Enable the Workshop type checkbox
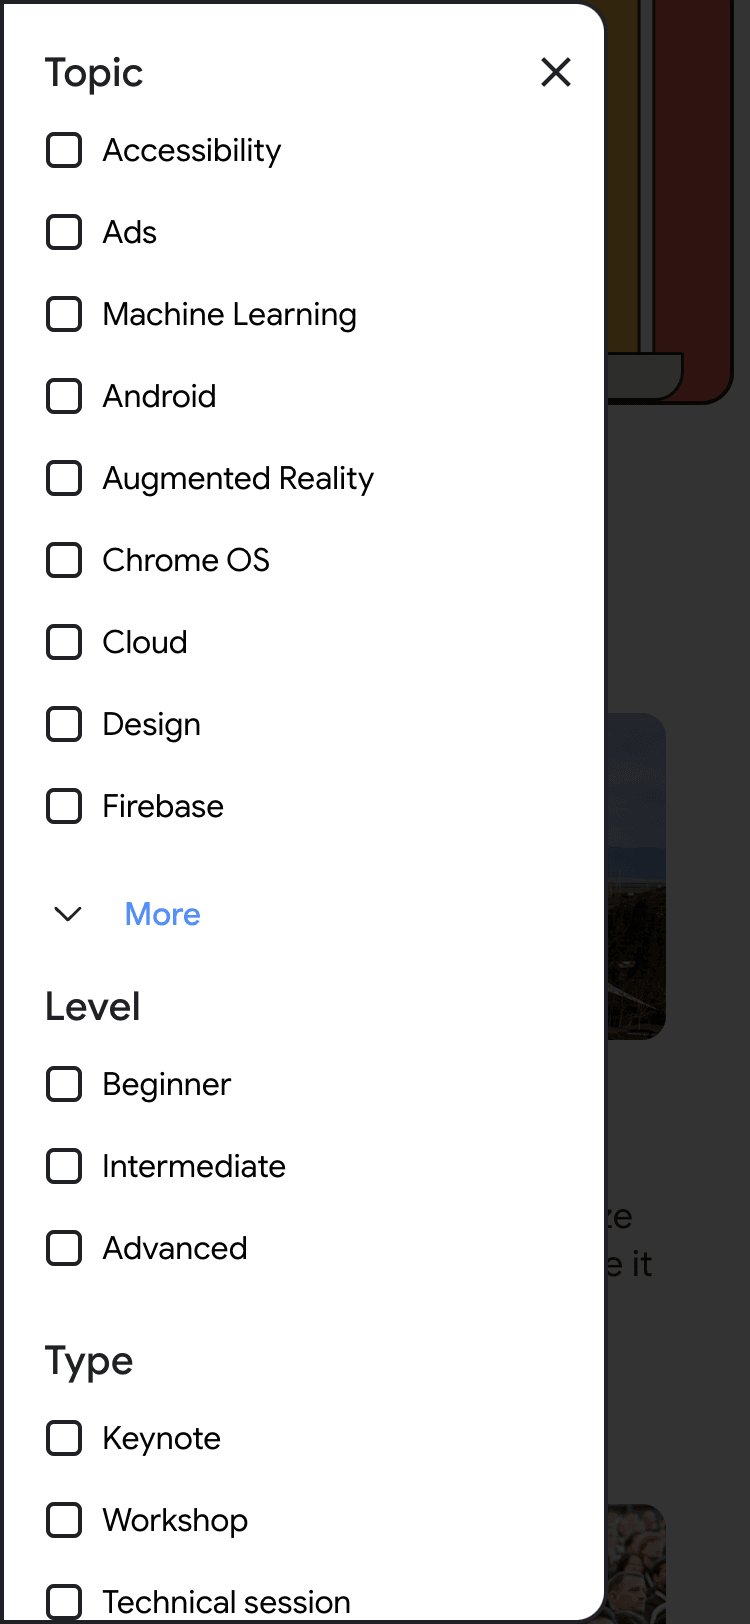Viewport: 750px width, 1624px height. [x=64, y=1520]
